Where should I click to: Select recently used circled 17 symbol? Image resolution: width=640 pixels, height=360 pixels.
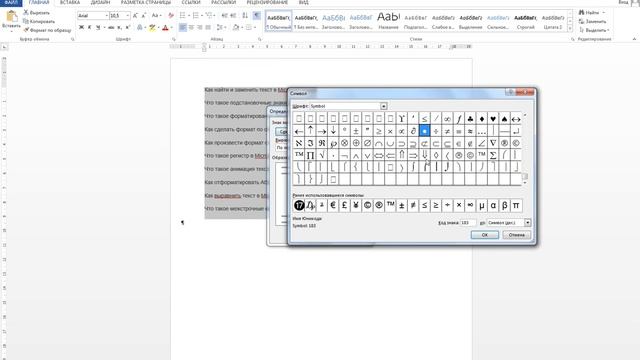[x=299, y=205]
